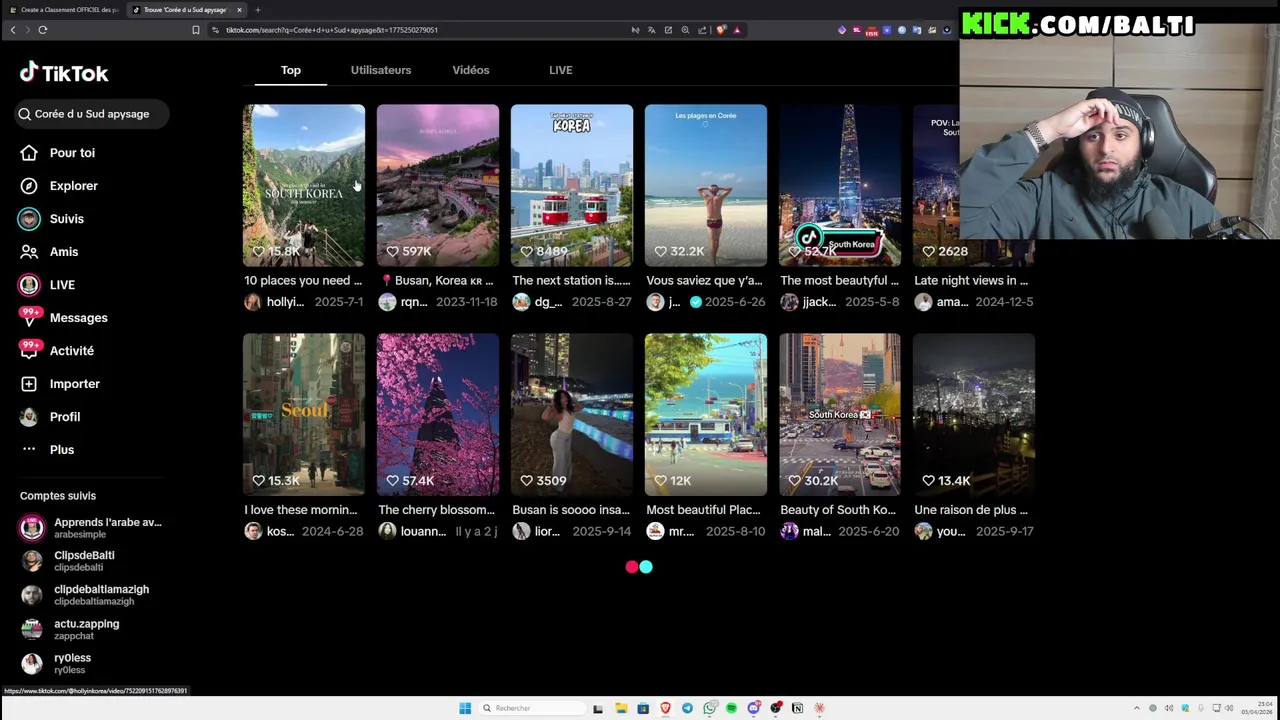Click the TikTok logo
Viewport: 1280px width, 720px height.
pyautogui.click(x=64, y=73)
